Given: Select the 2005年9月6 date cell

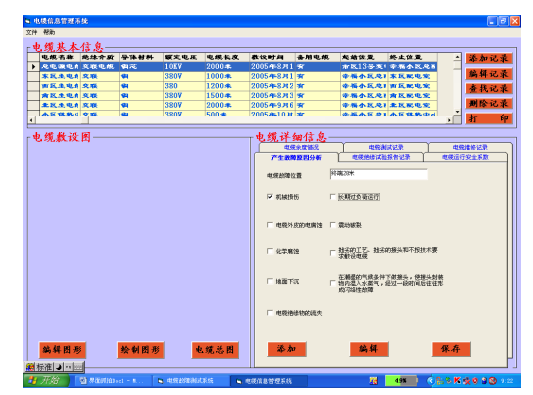Looking at the screenshot, I should point(272,105).
